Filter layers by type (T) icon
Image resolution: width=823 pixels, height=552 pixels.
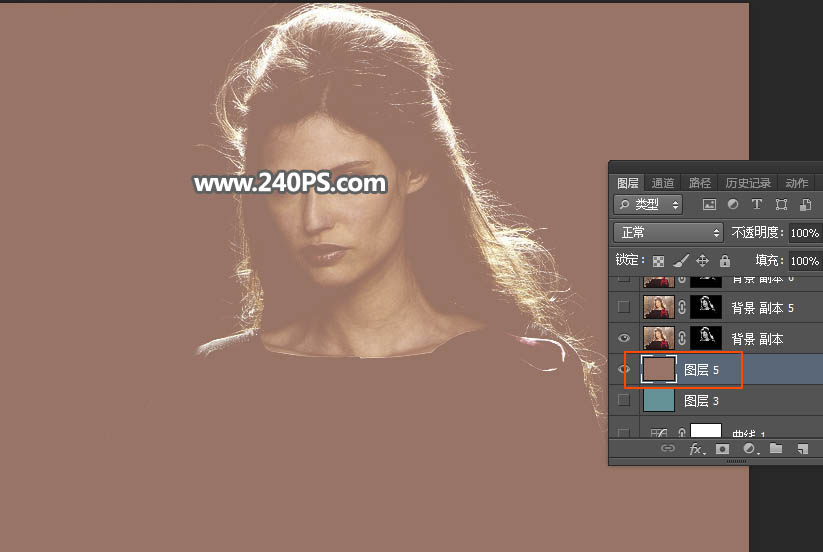[756, 205]
